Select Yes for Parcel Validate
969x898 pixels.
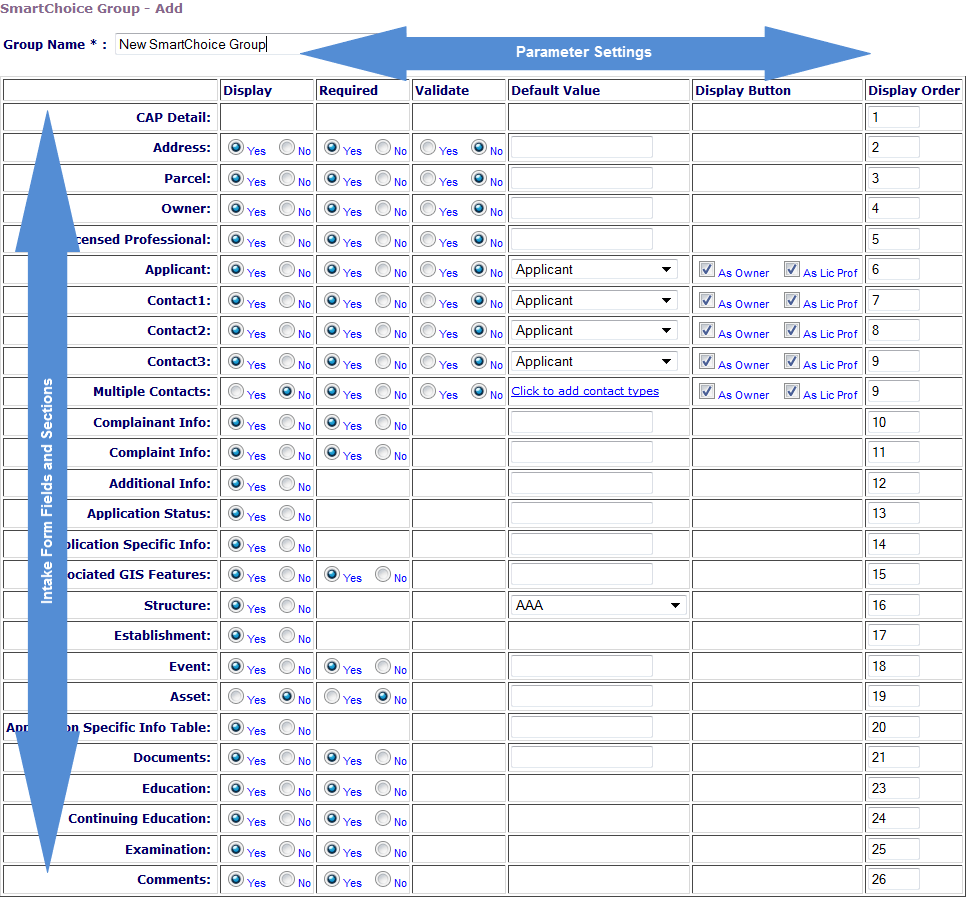428,178
